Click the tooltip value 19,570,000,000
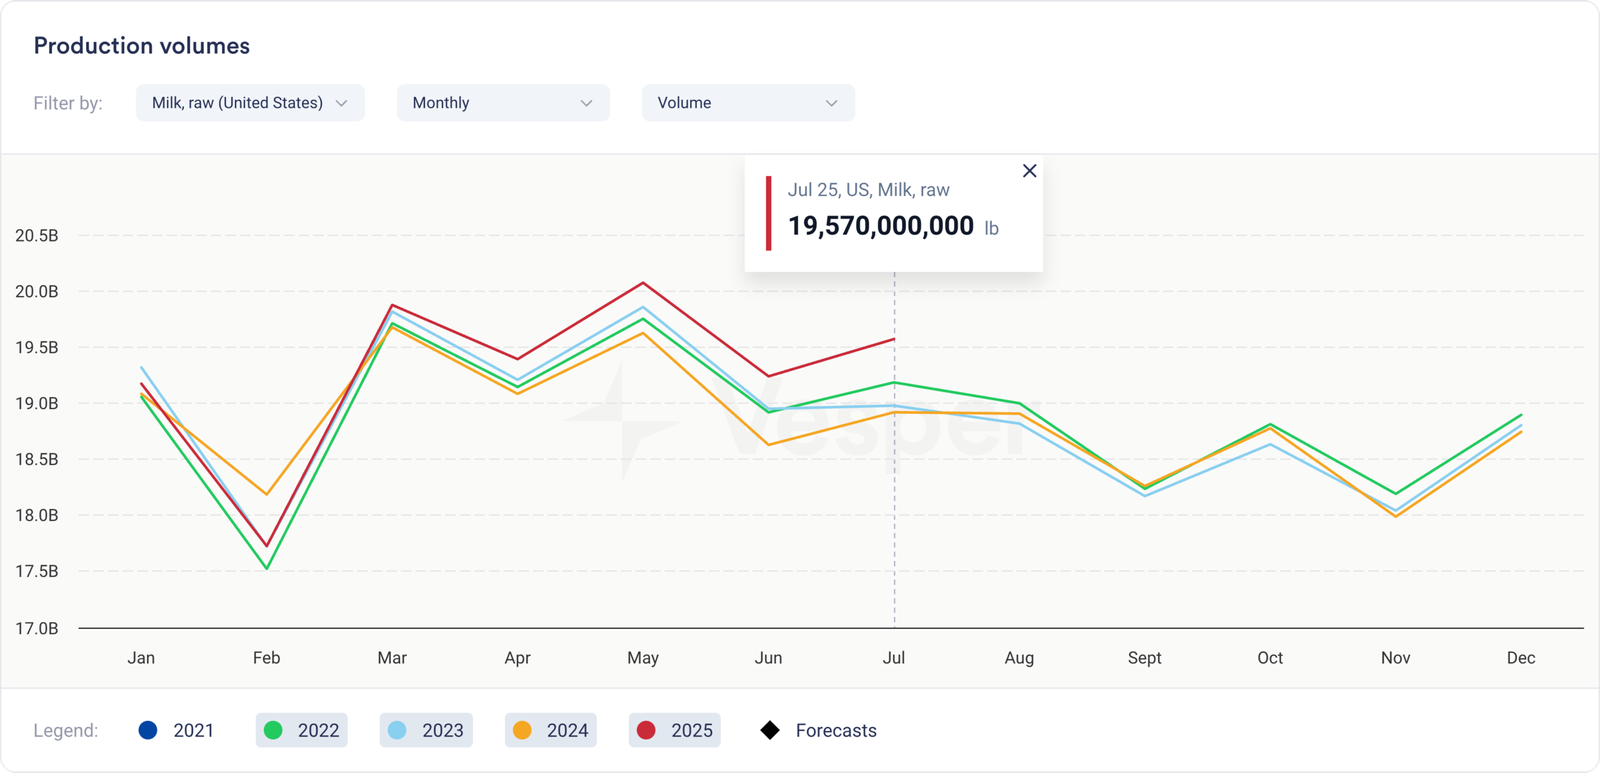The image size is (1600, 773). (880, 226)
